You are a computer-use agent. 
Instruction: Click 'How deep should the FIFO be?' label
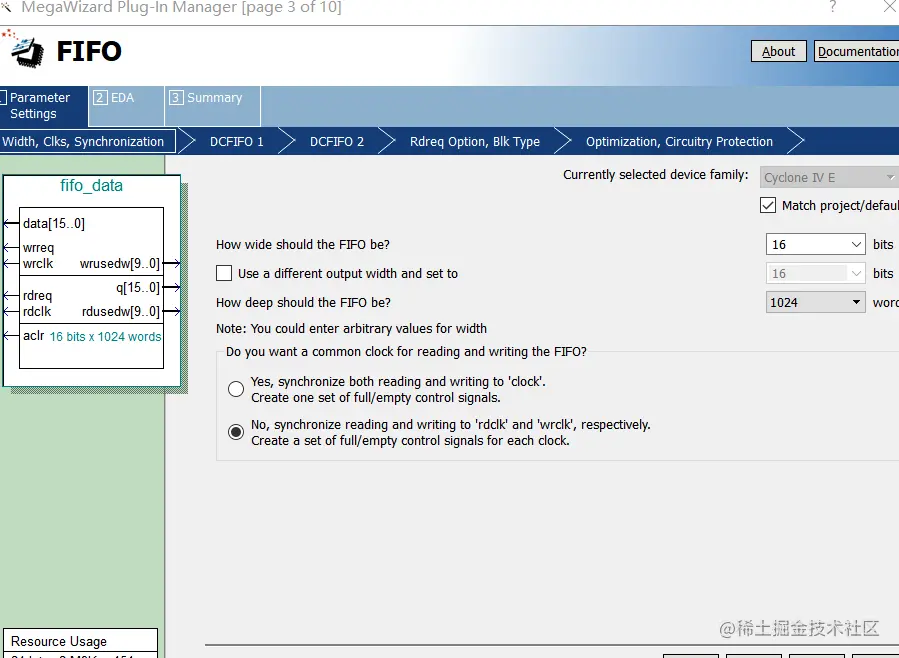click(x=303, y=302)
